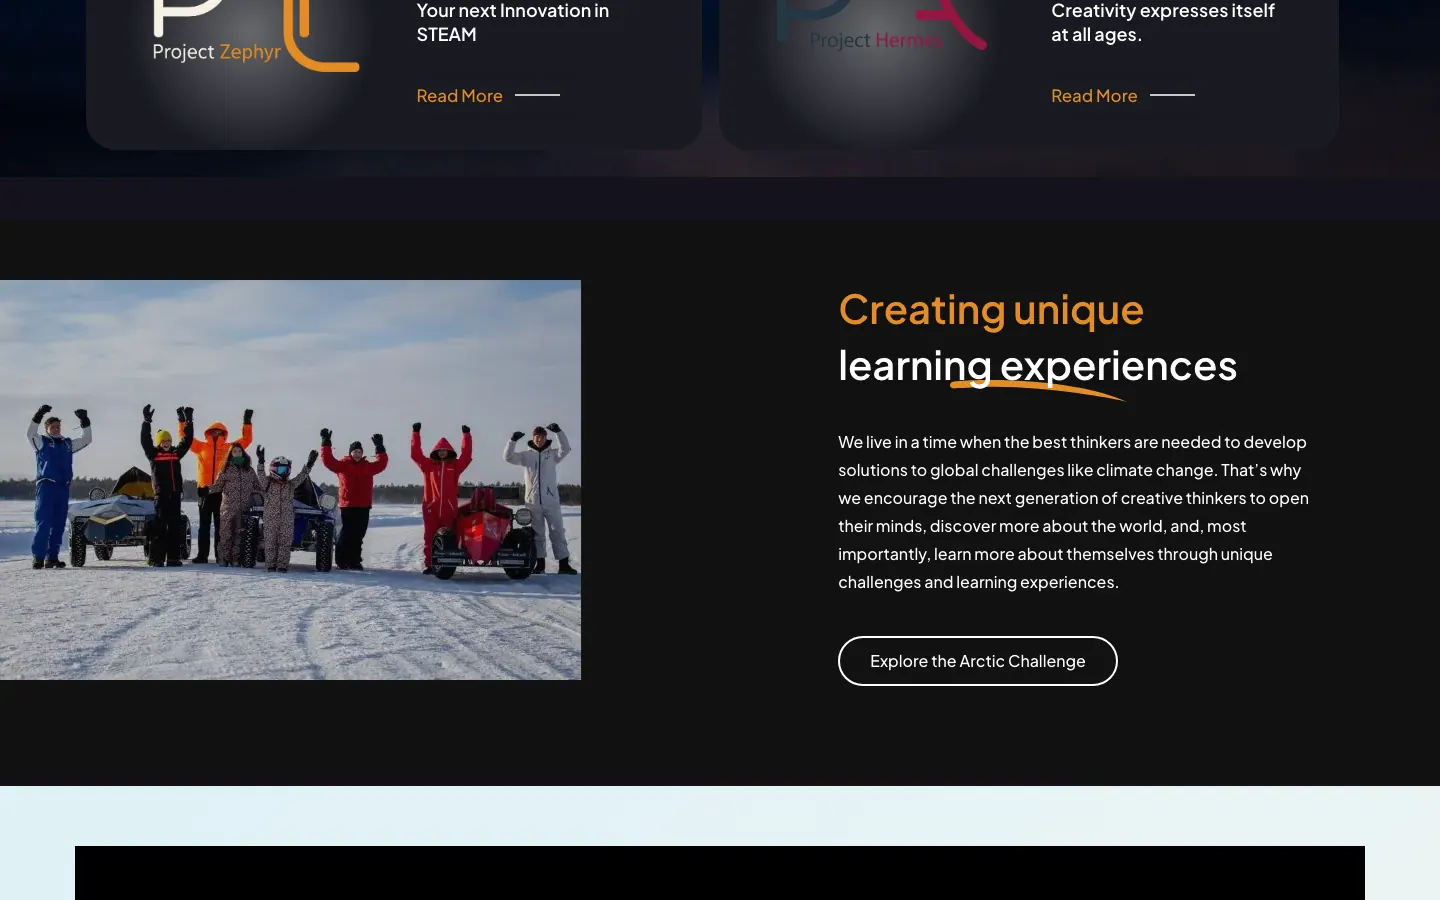Open the Arctic team snow photo
The height and width of the screenshot is (900, 1440).
click(290, 480)
